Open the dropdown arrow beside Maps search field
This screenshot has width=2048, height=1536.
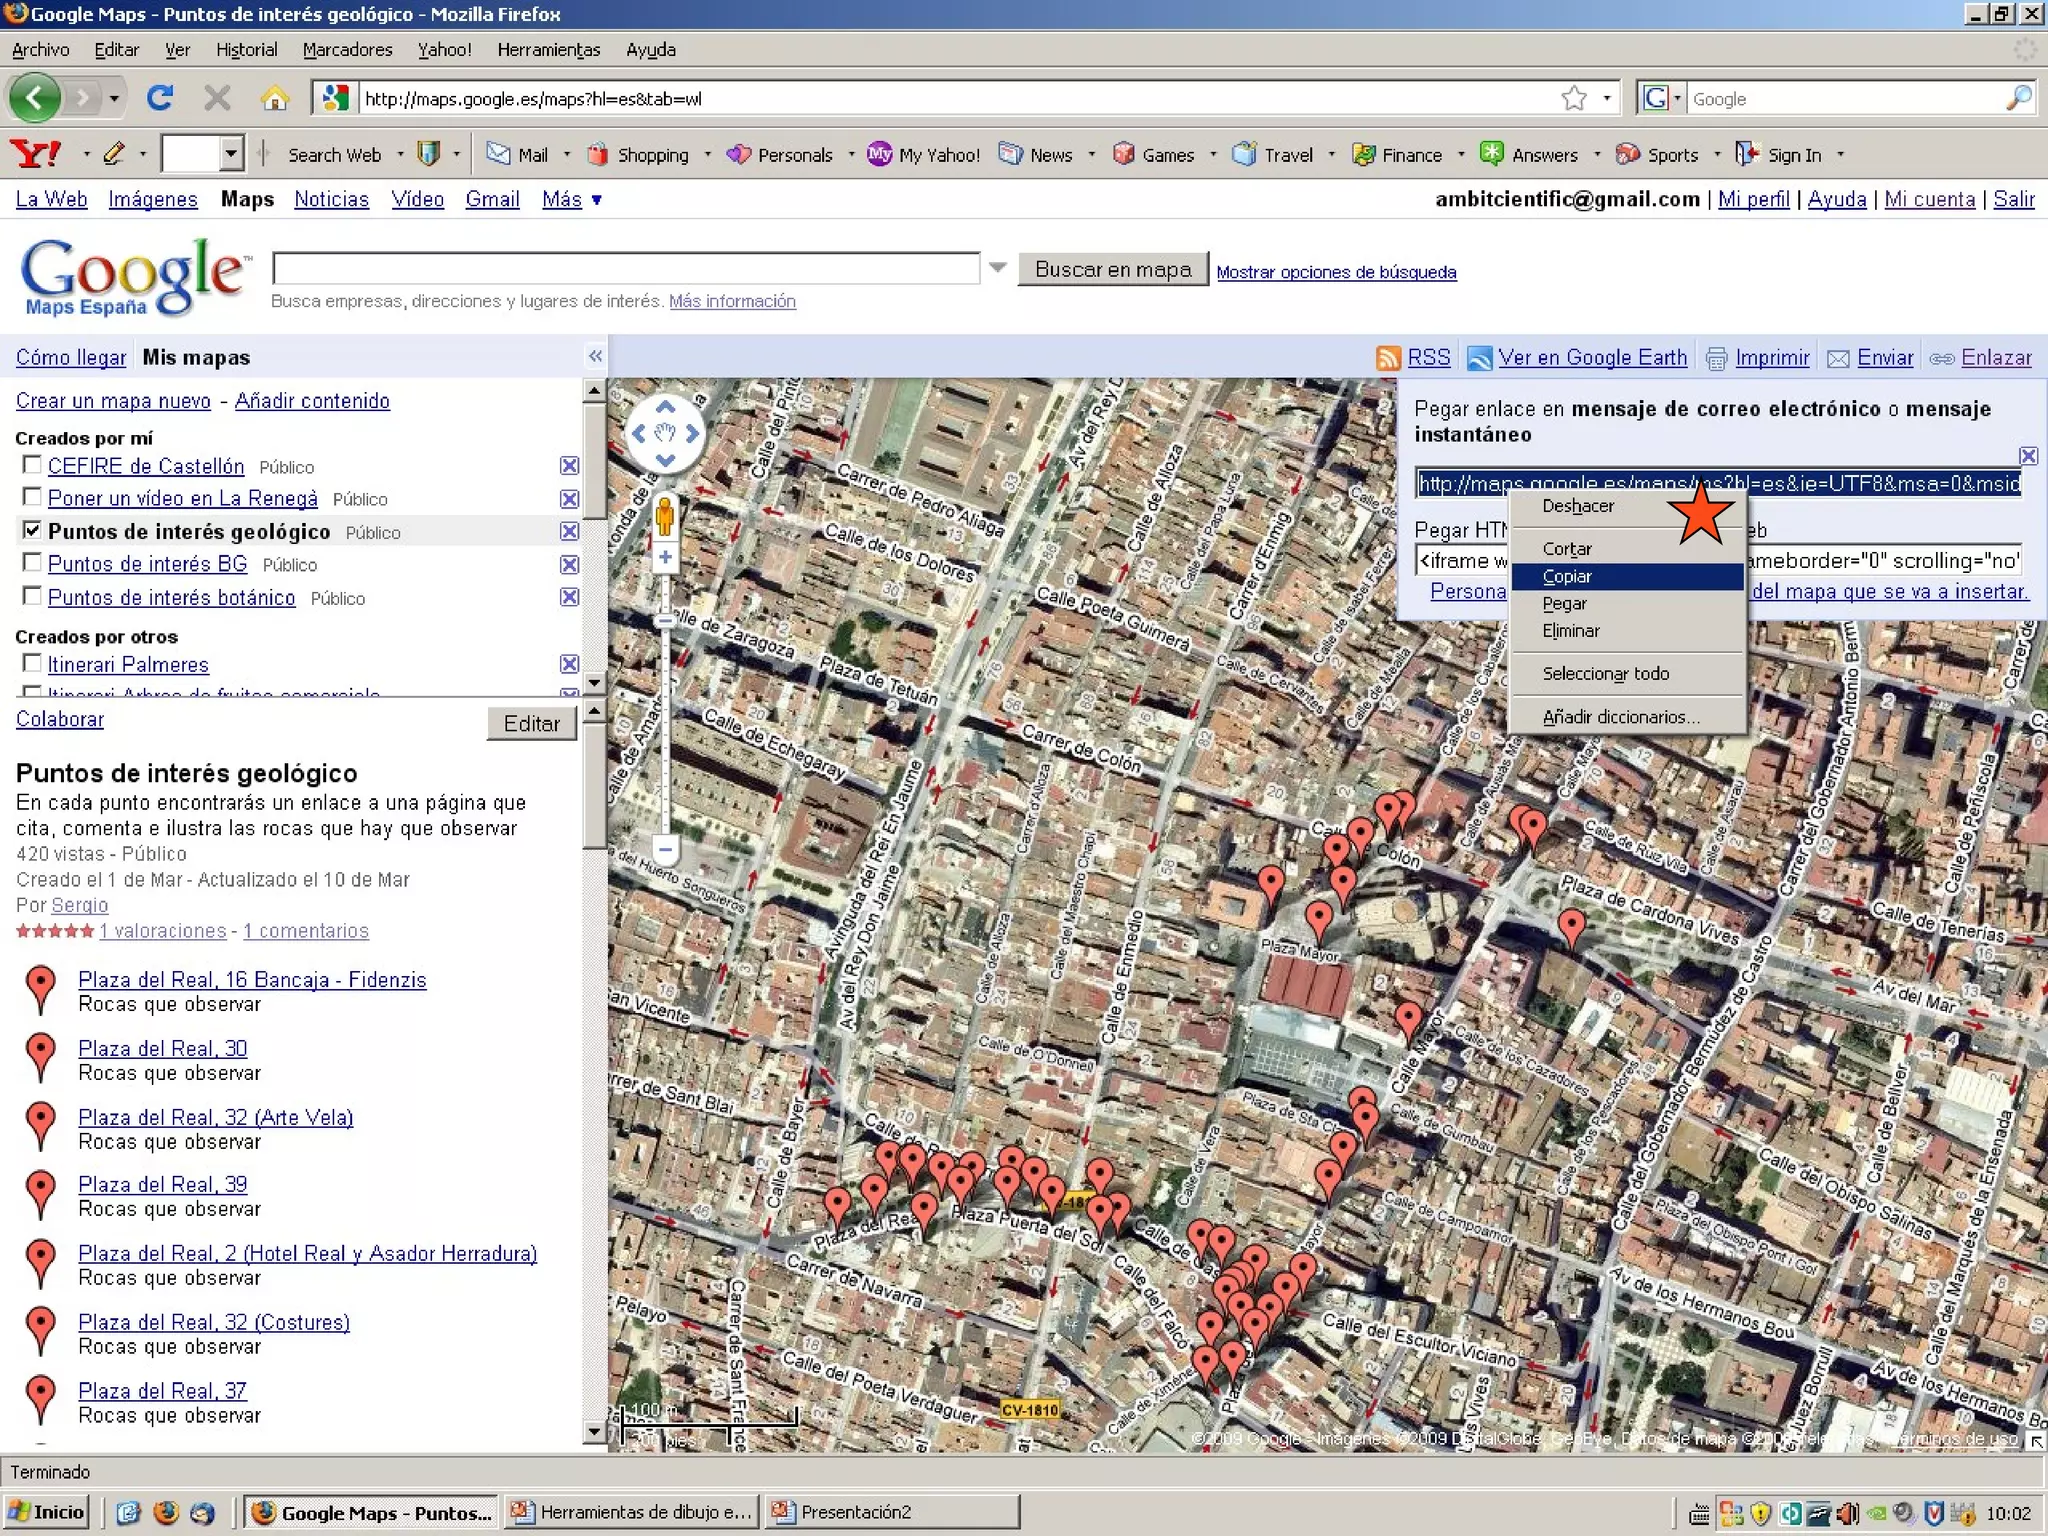pyautogui.click(x=997, y=268)
